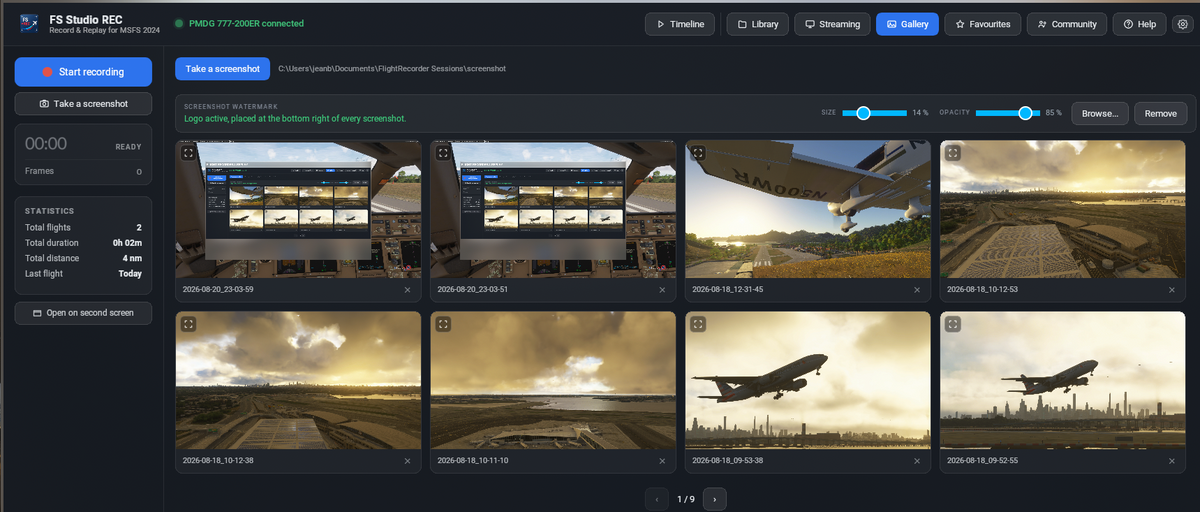Delete screenshot 2026-08-18_10-11-10 using X
This screenshot has width=1200, height=512.
(x=662, y=461)
